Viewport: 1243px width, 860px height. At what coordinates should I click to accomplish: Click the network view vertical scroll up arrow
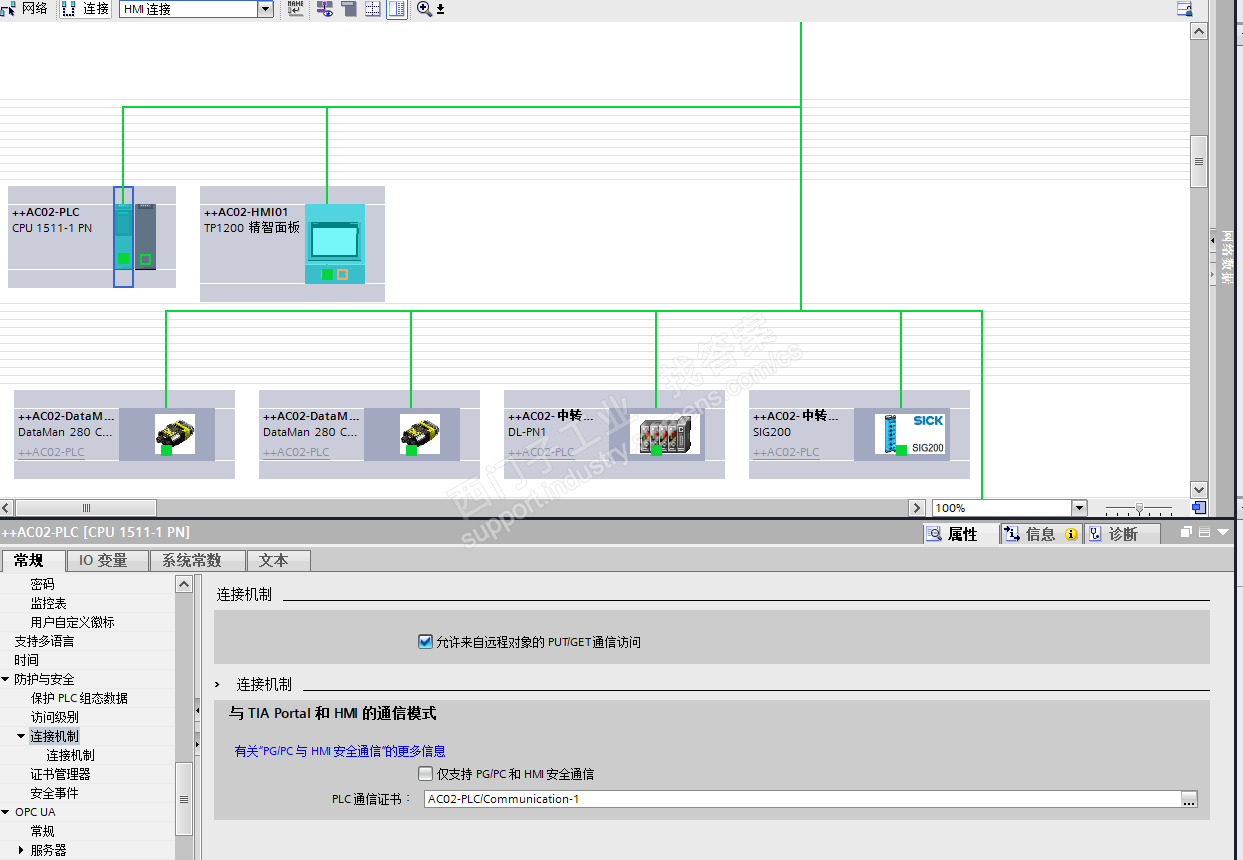[x=1199, y=31]
